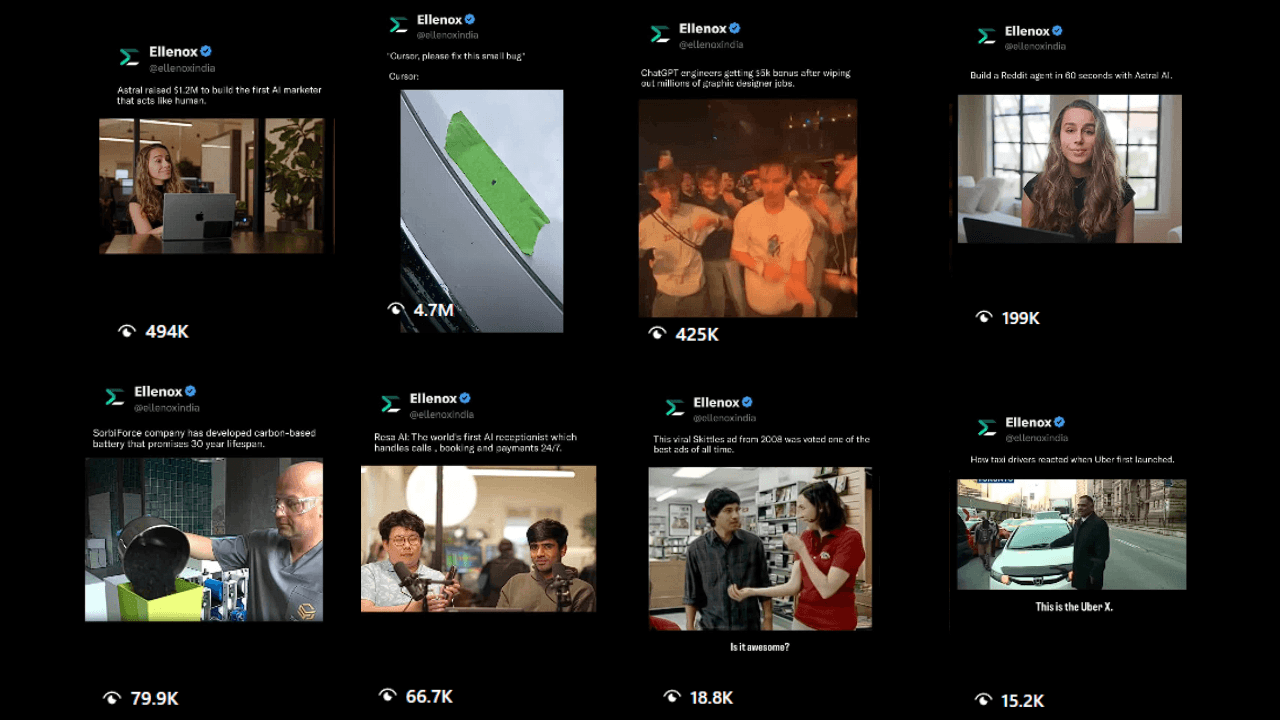
Task: Click @ellenoxindia handle on Cursor bug post
Action: click(447, 35)
